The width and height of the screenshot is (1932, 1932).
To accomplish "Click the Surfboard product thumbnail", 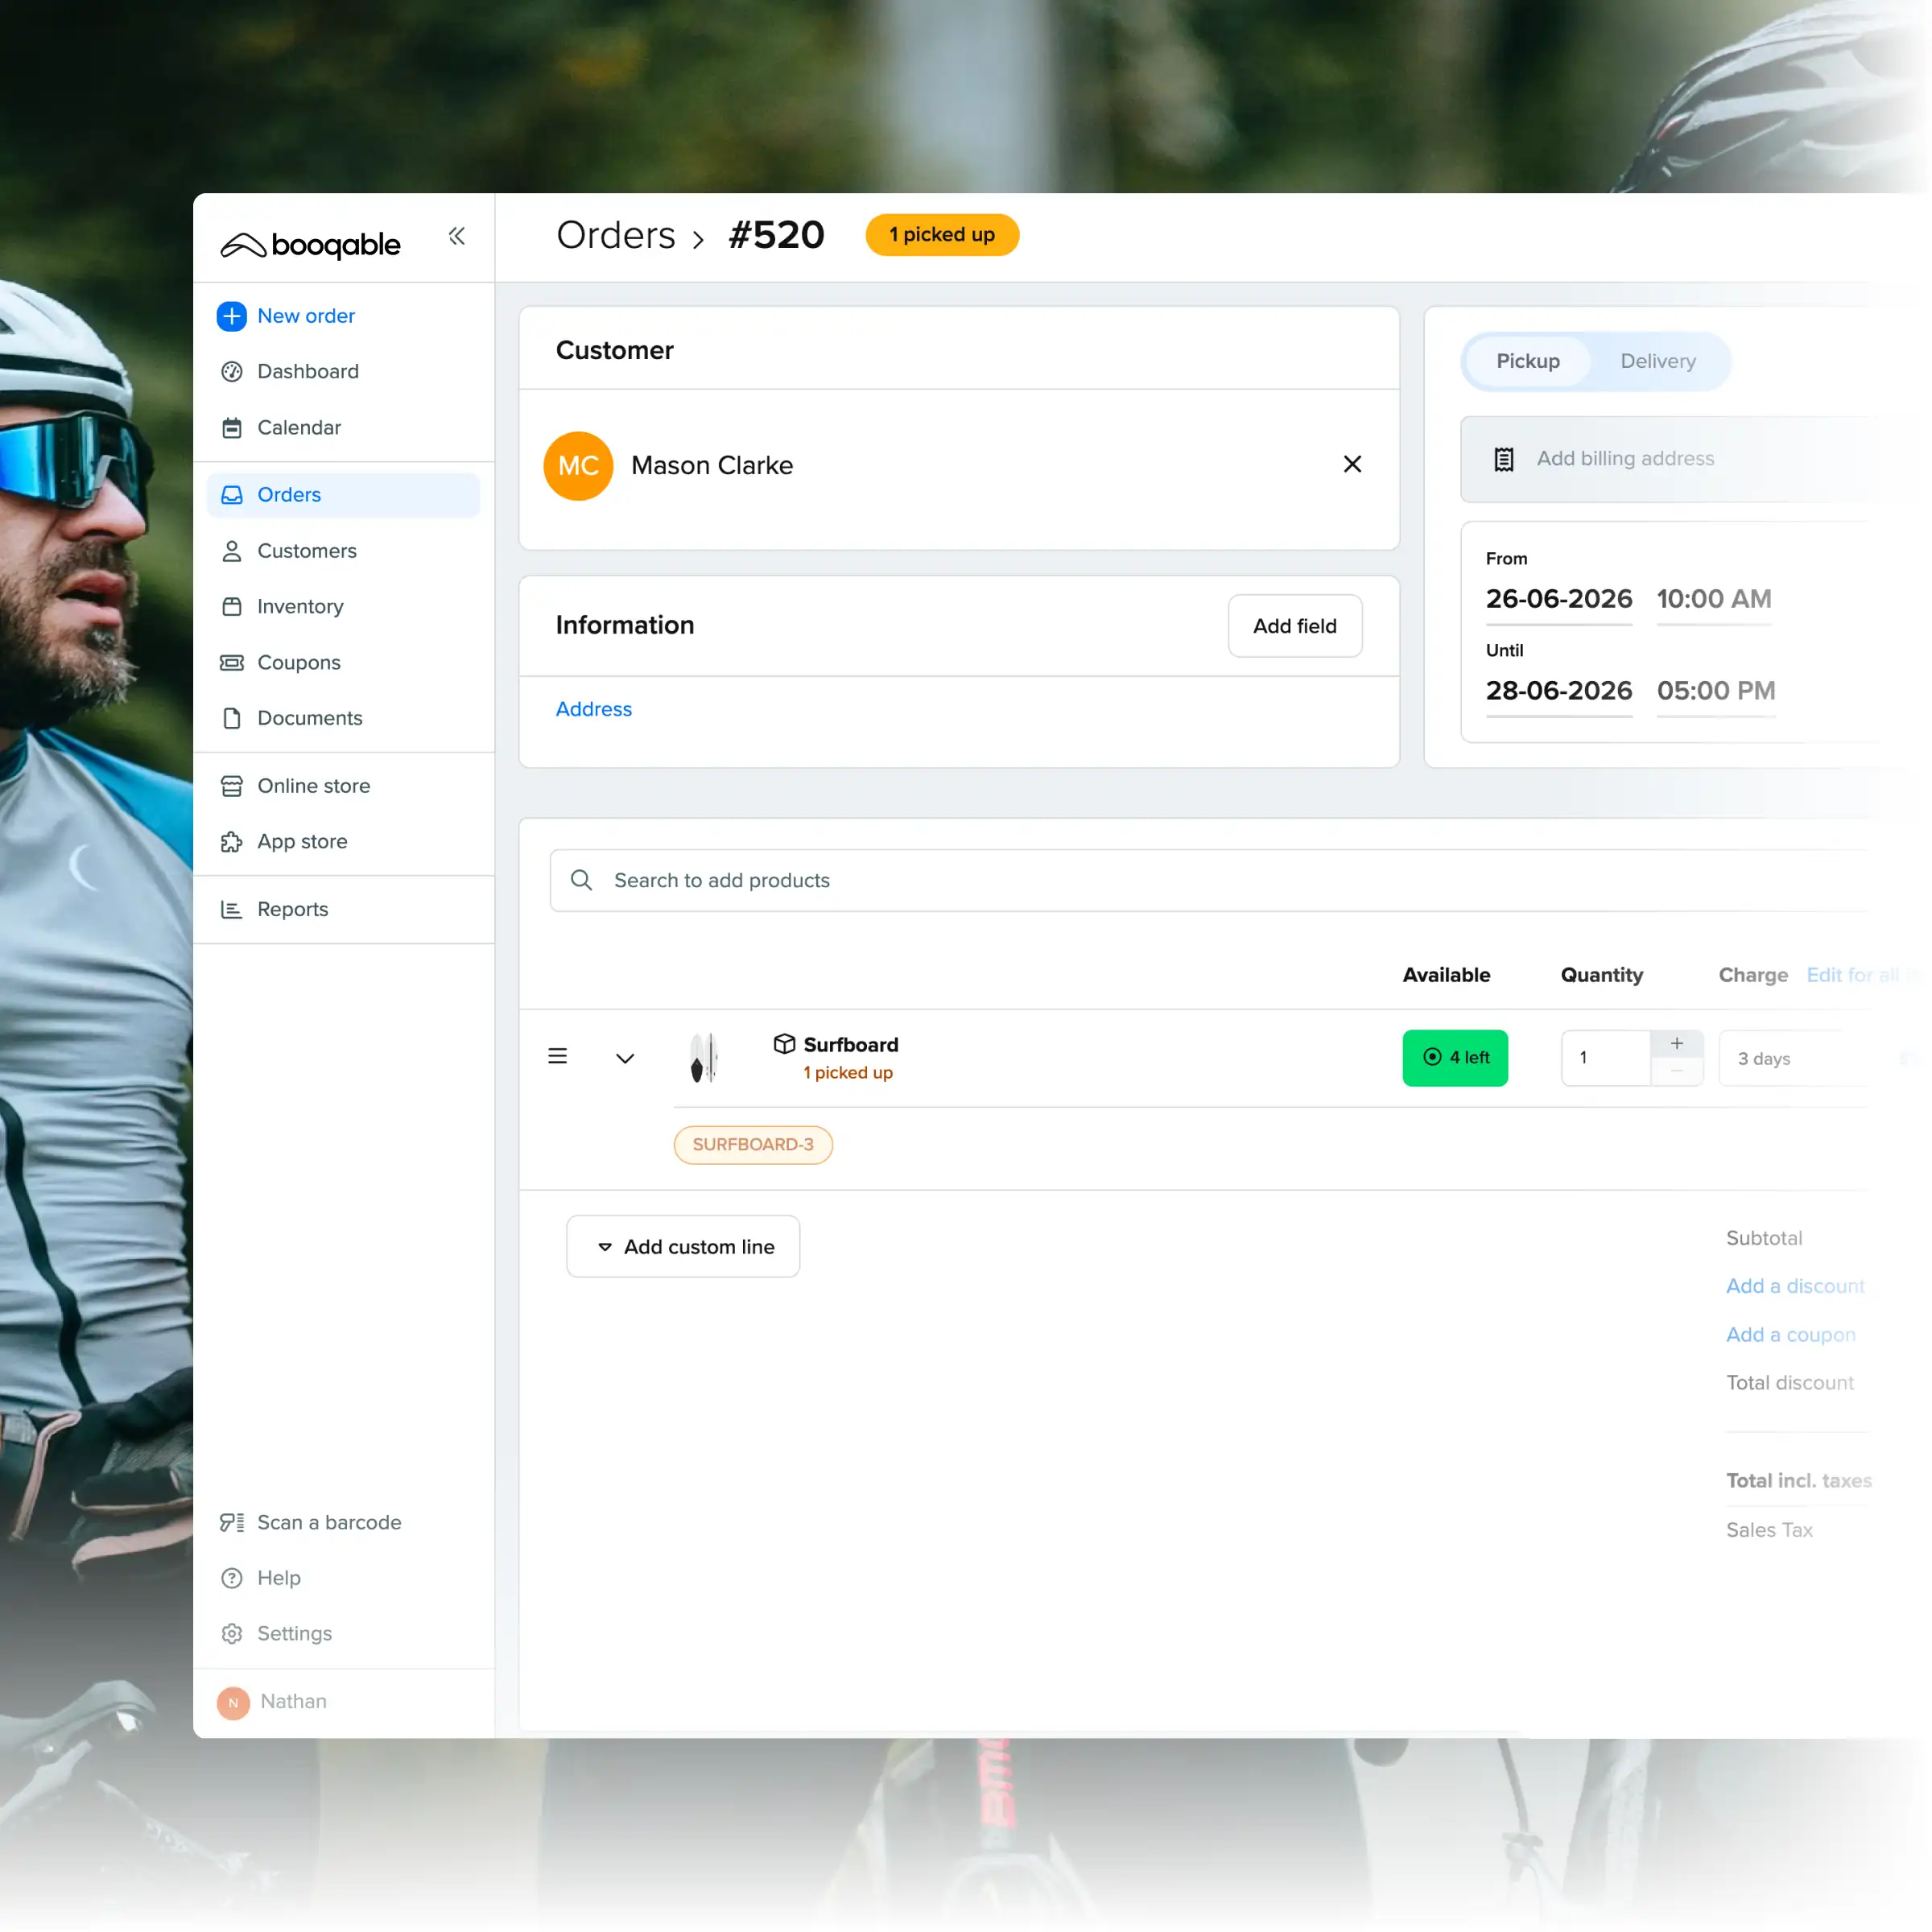I will pyautogui.click(x=704, y=1058).
